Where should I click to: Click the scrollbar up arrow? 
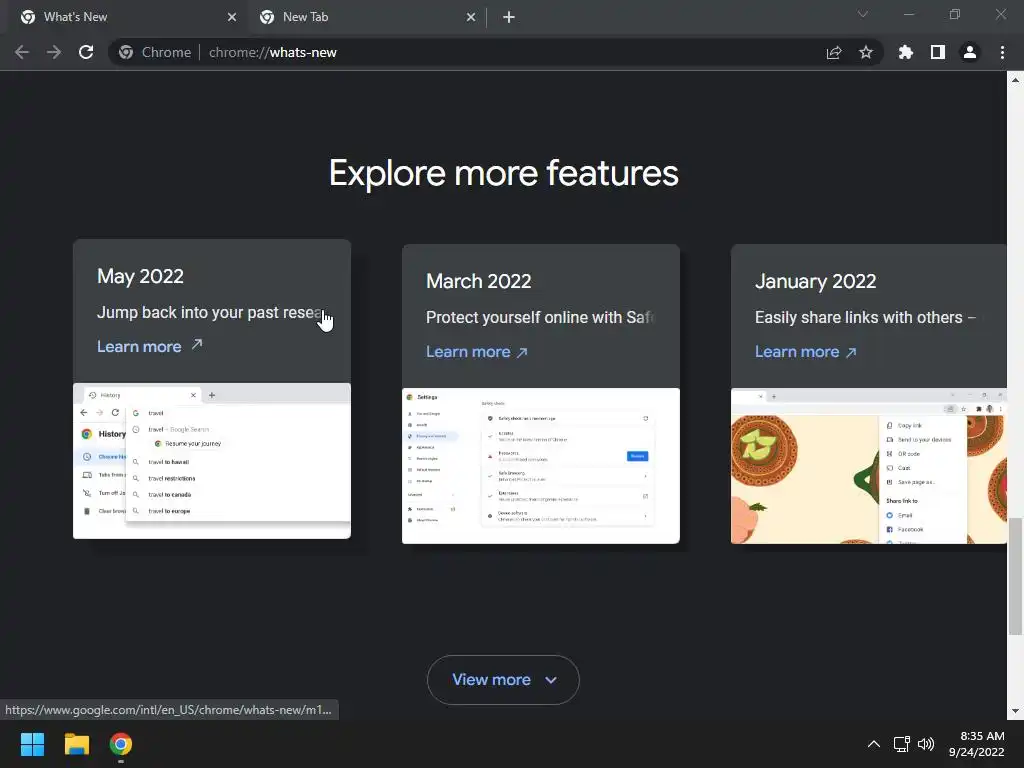click(x=1015, y=80)
